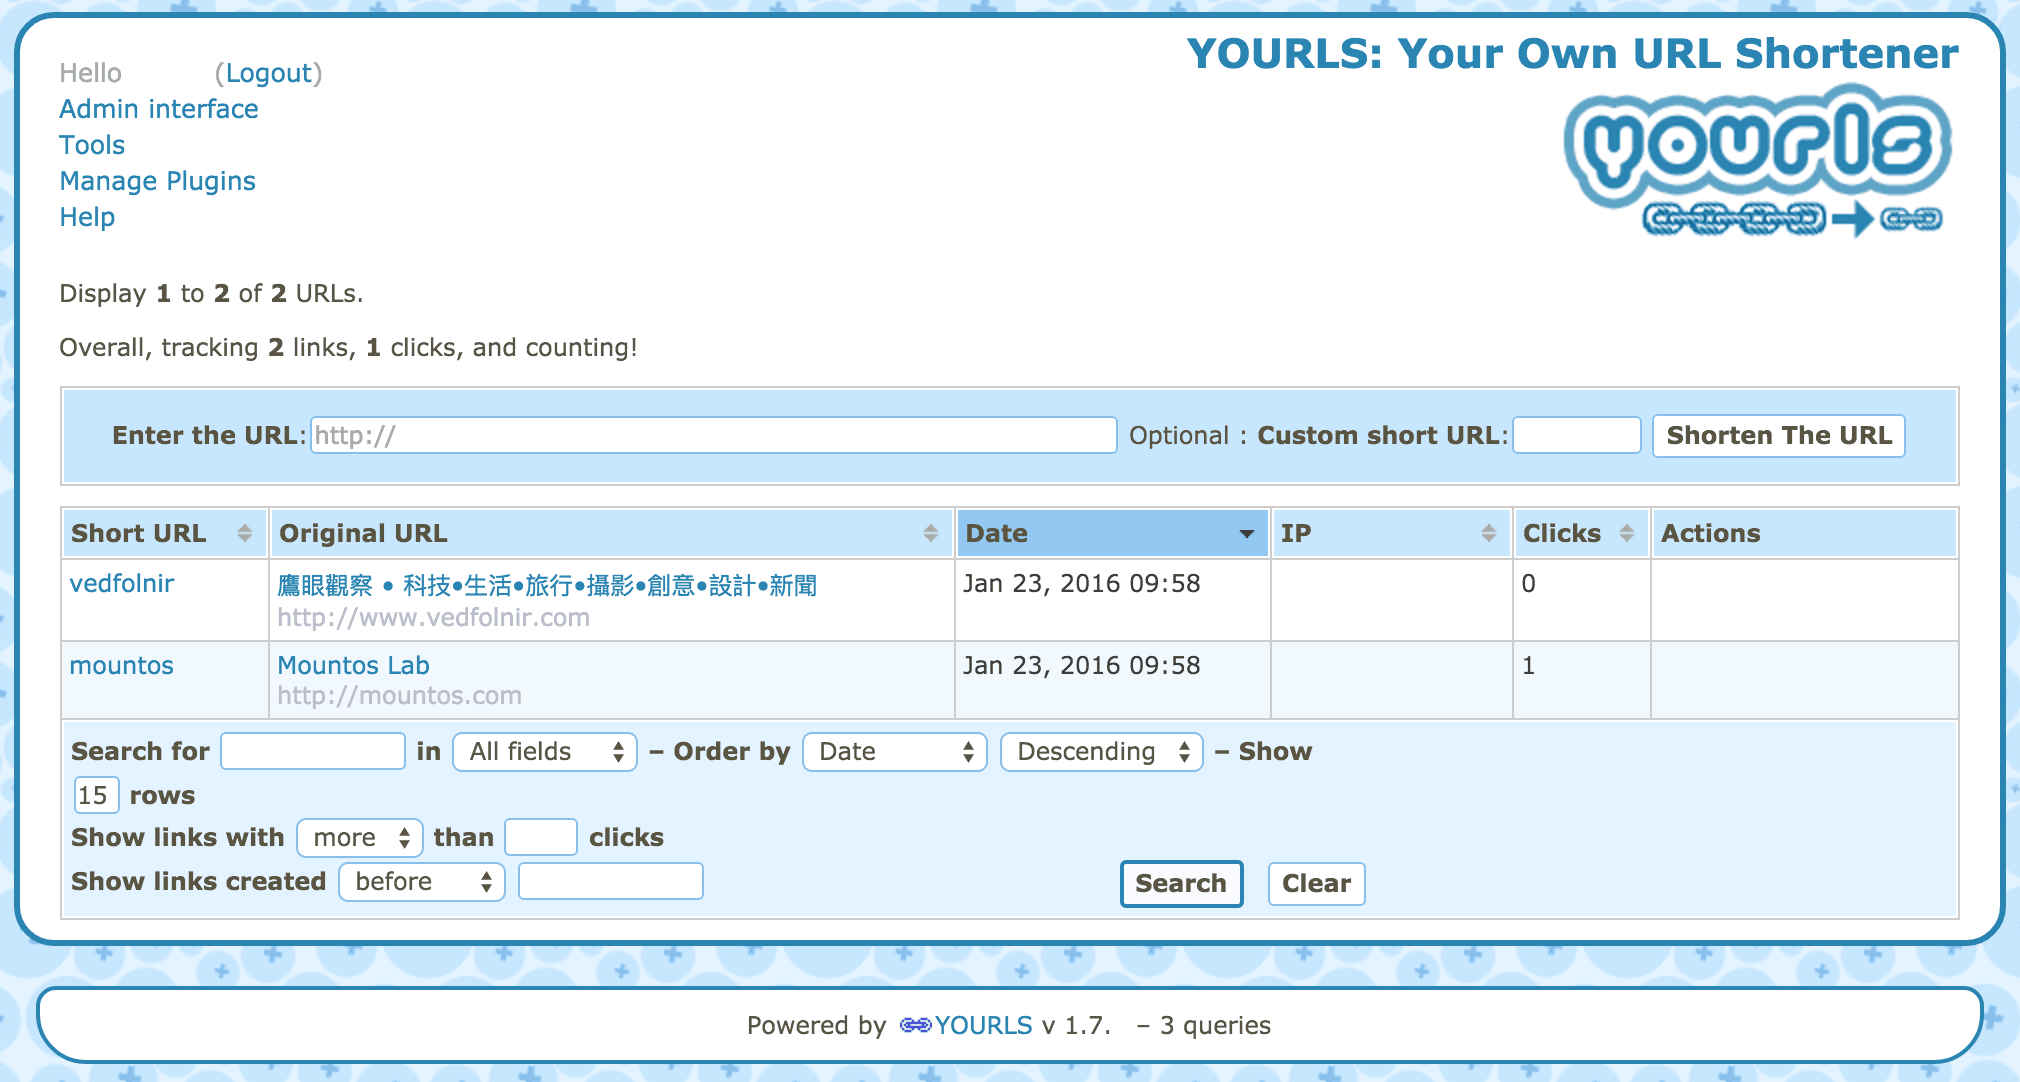Open the 'more' clicks comparison dropdown
The width and height of the screenshot is (2020, 1082).
pyautogui.click(x=360, y=838)
